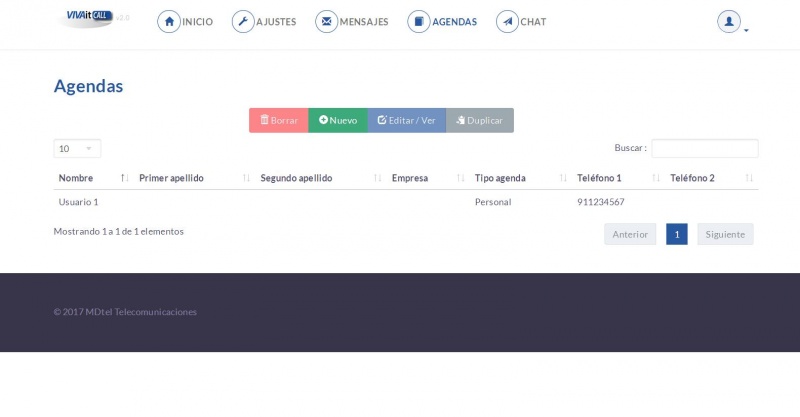800x417 pixels.
Task: Click the Agendas page heading
Action: coord(88,86)
